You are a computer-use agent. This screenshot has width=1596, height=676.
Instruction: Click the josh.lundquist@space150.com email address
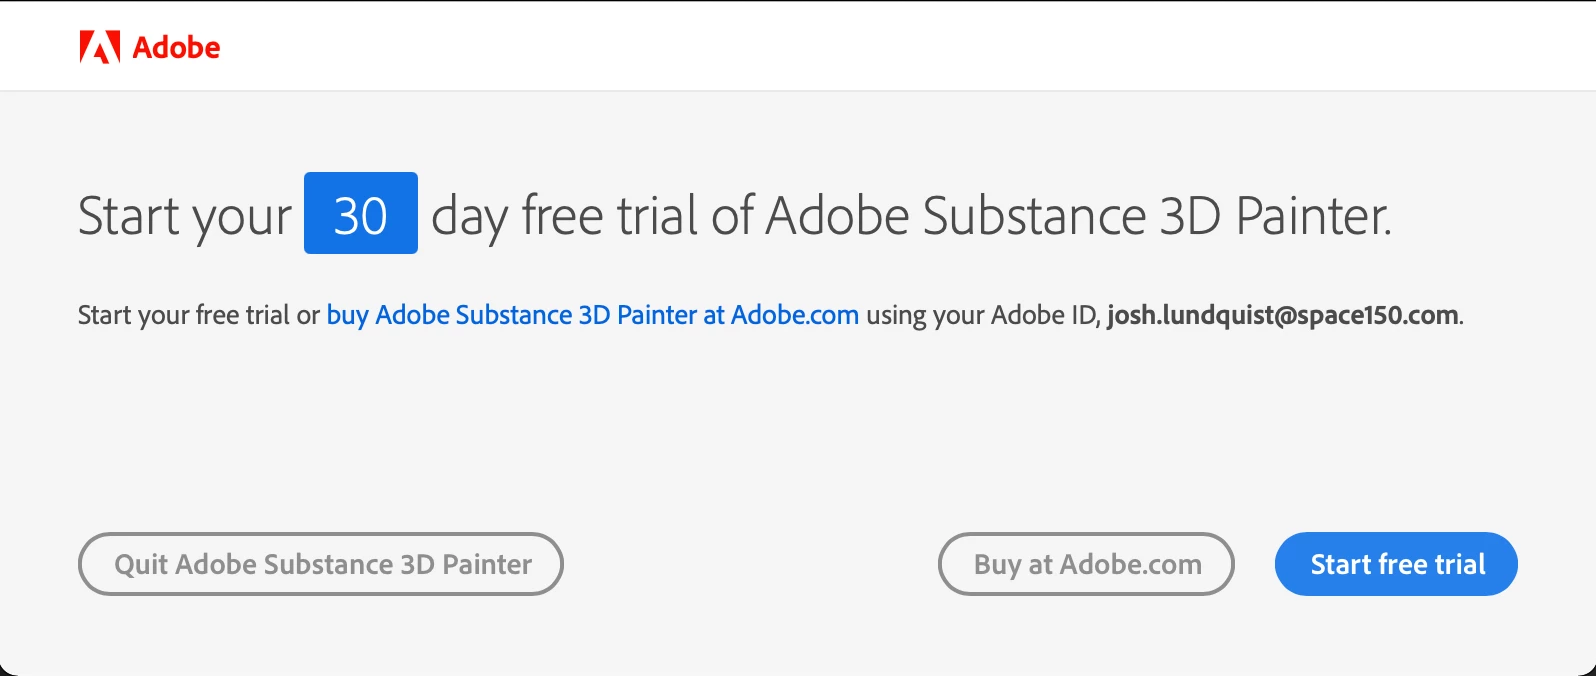coord(1283,315)
